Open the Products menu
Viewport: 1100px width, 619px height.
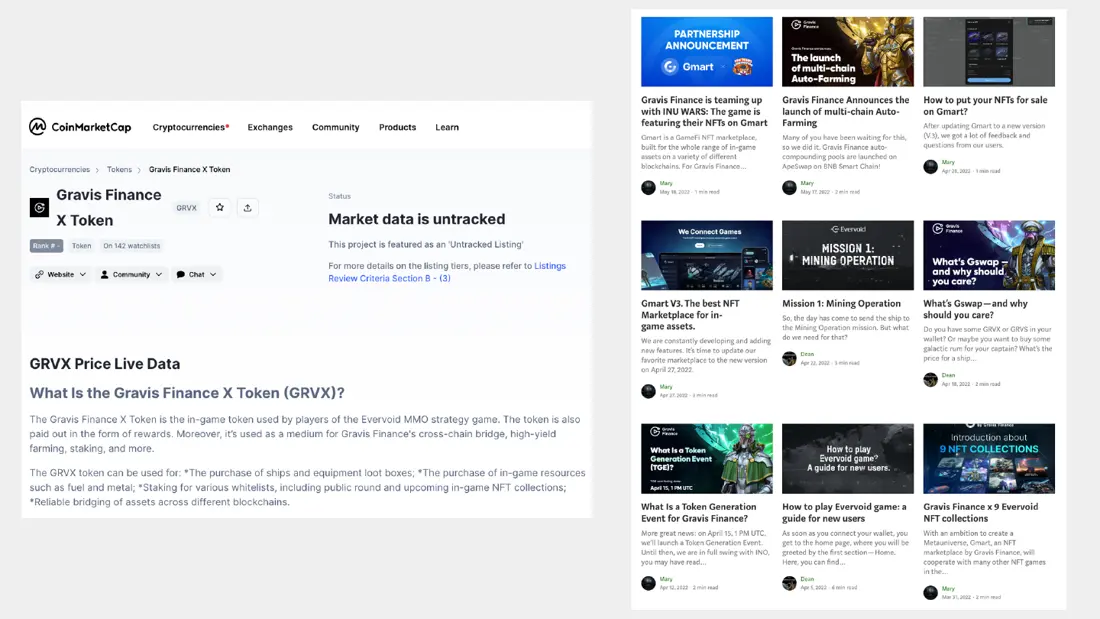click(x=397, y=127)
